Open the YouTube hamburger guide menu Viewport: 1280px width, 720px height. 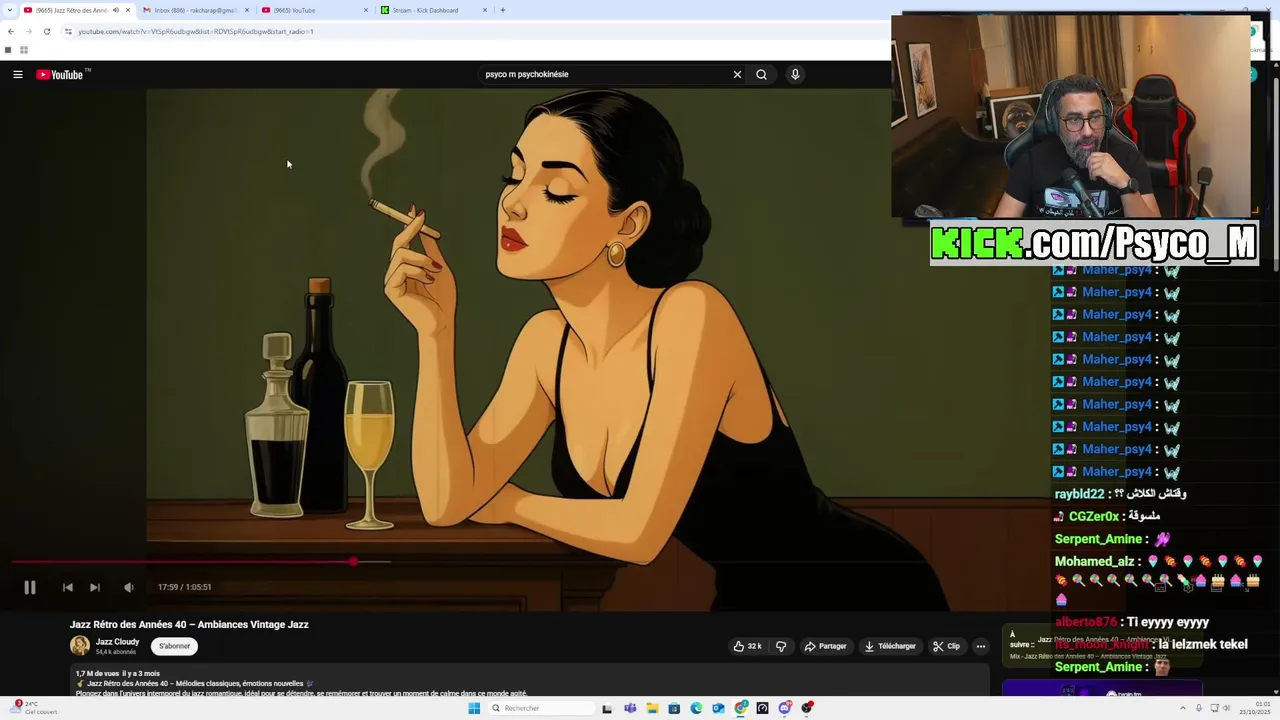point(18,74)
